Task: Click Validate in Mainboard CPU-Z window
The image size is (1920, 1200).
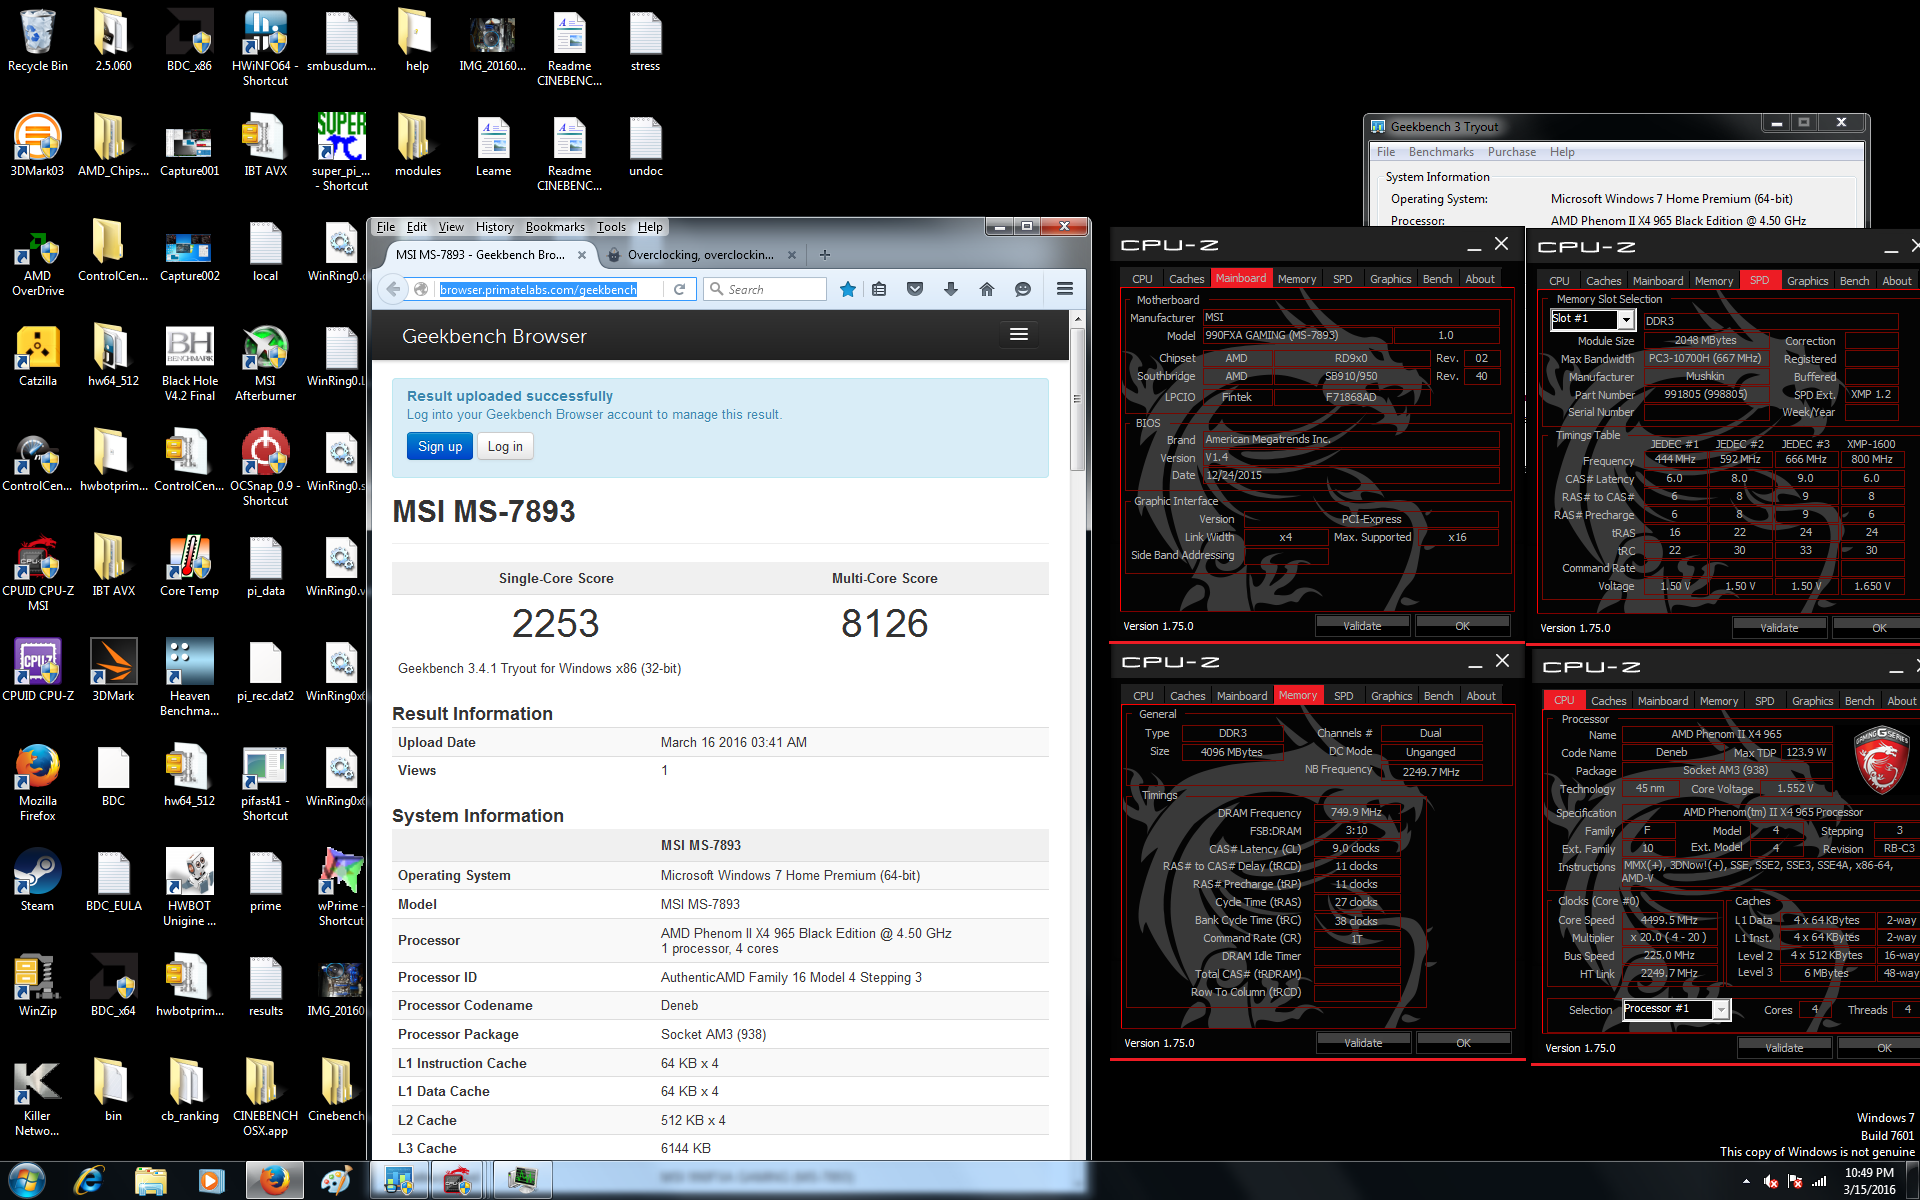Action: [1362, 626]
